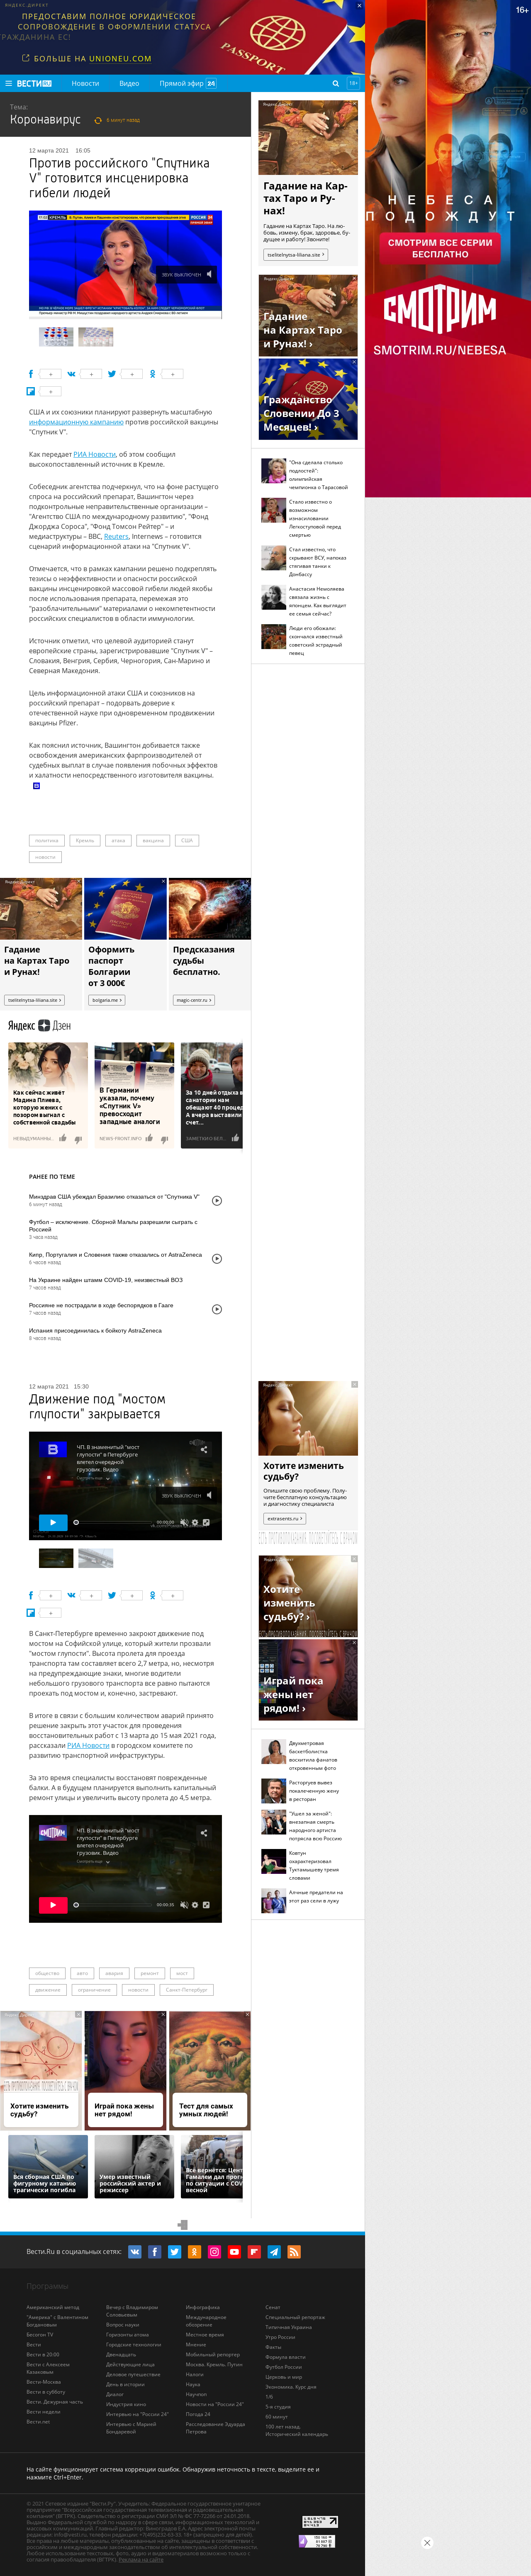Viewport: 531px width, 2576px height.
Task: Select first vaccine thumbnail under Sputnik video
Action: coord(56,336)
